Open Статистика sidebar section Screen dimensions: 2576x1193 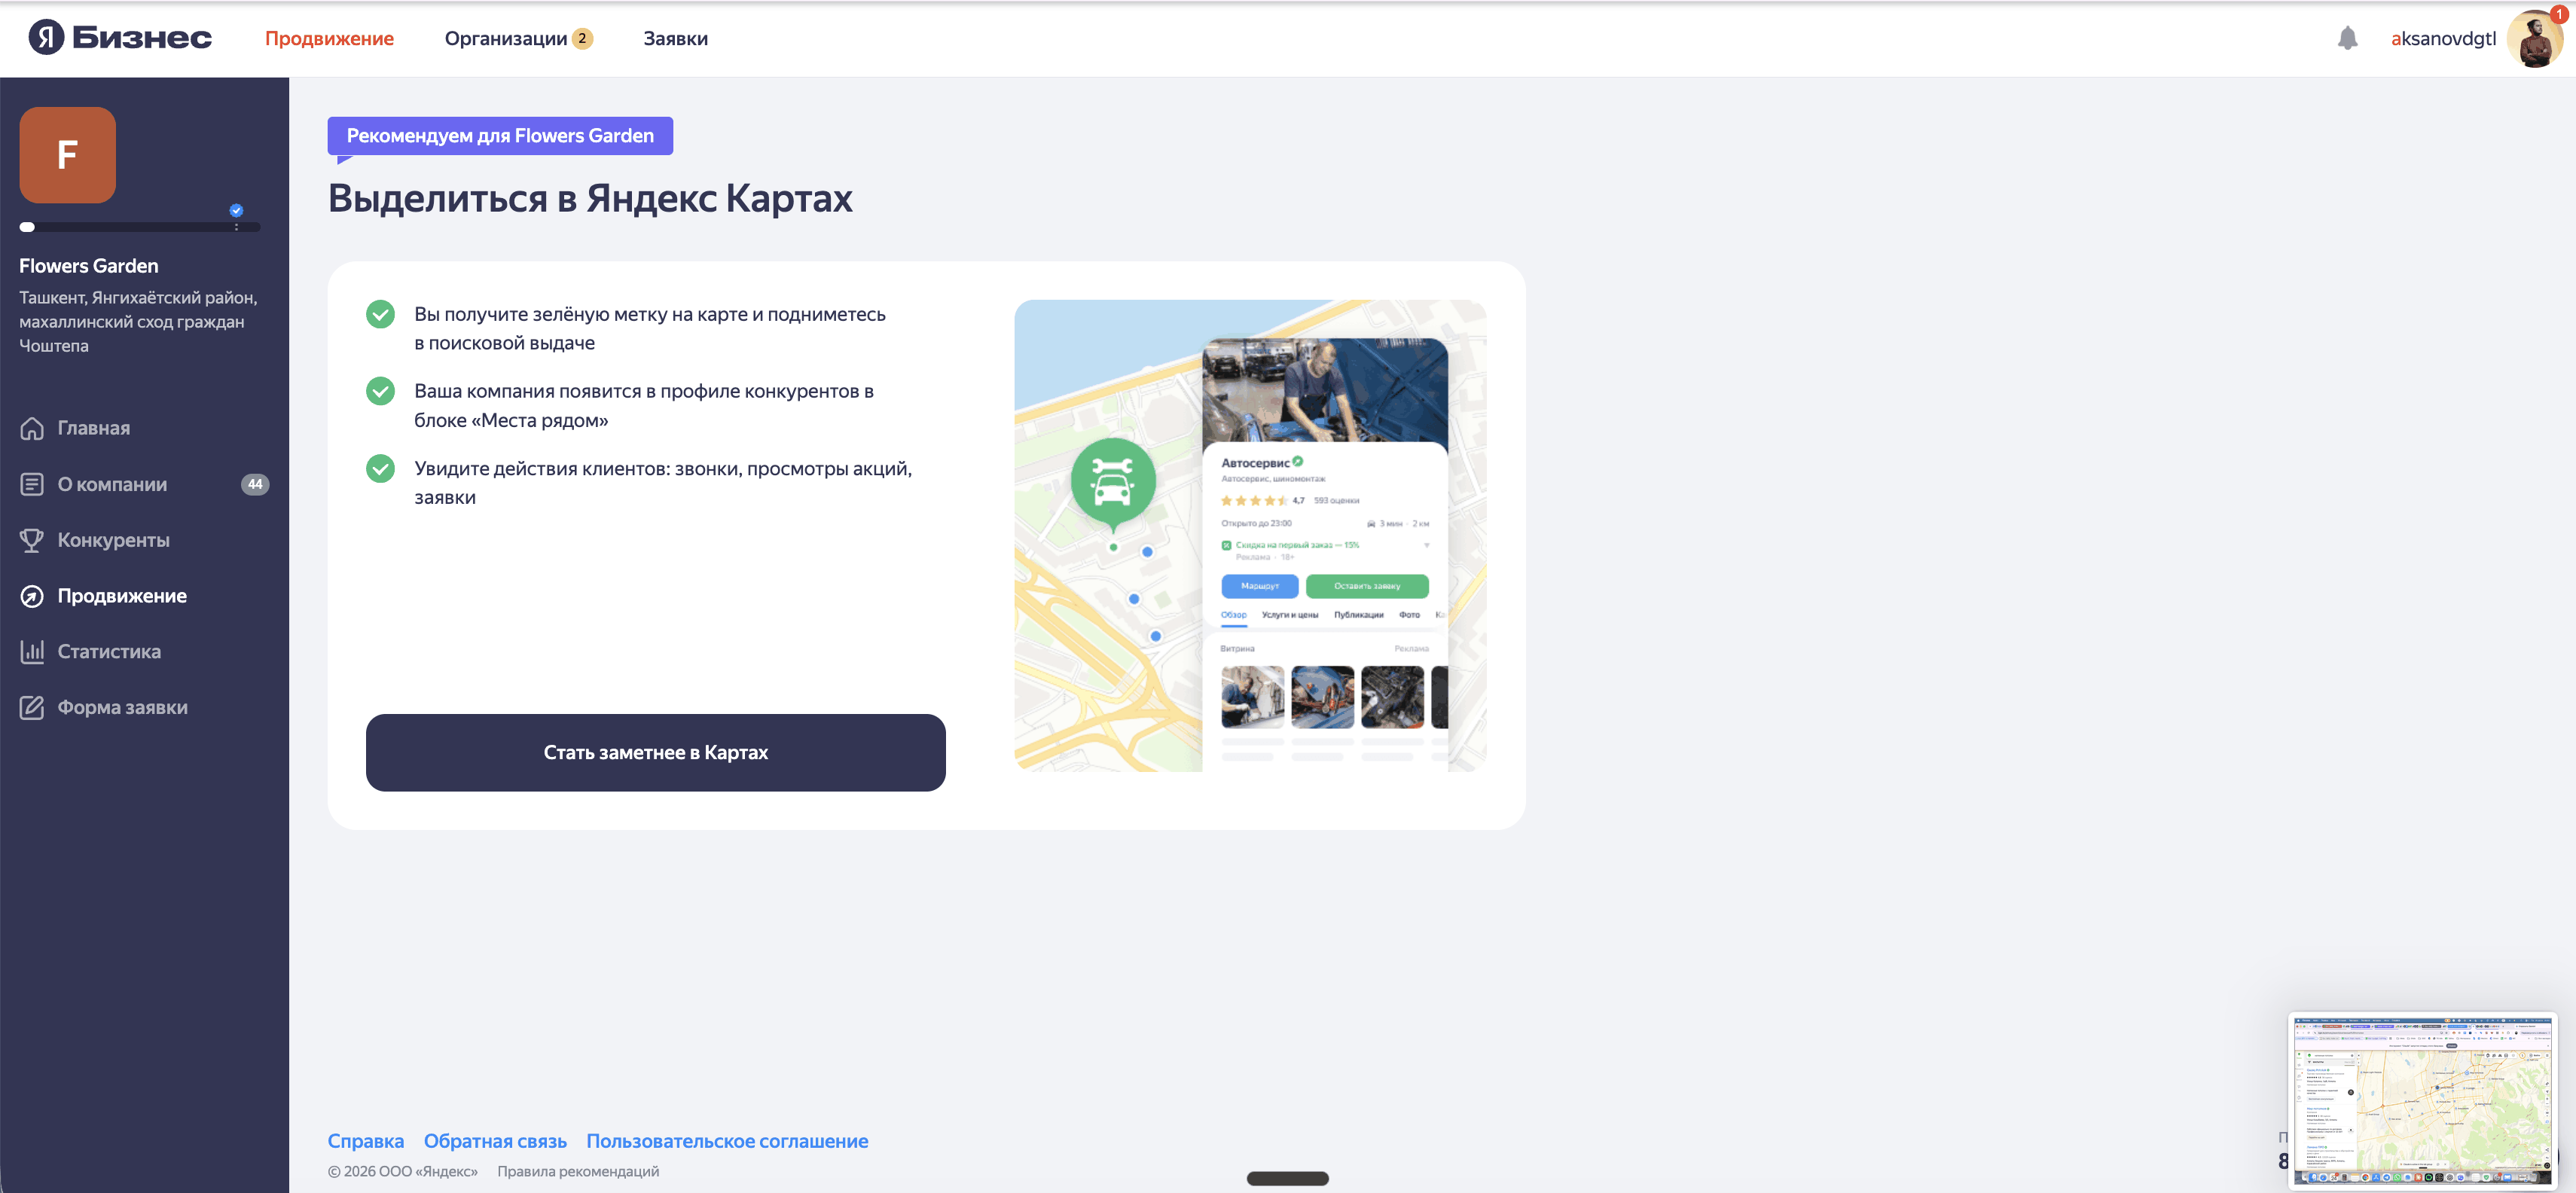click(109, 652)
